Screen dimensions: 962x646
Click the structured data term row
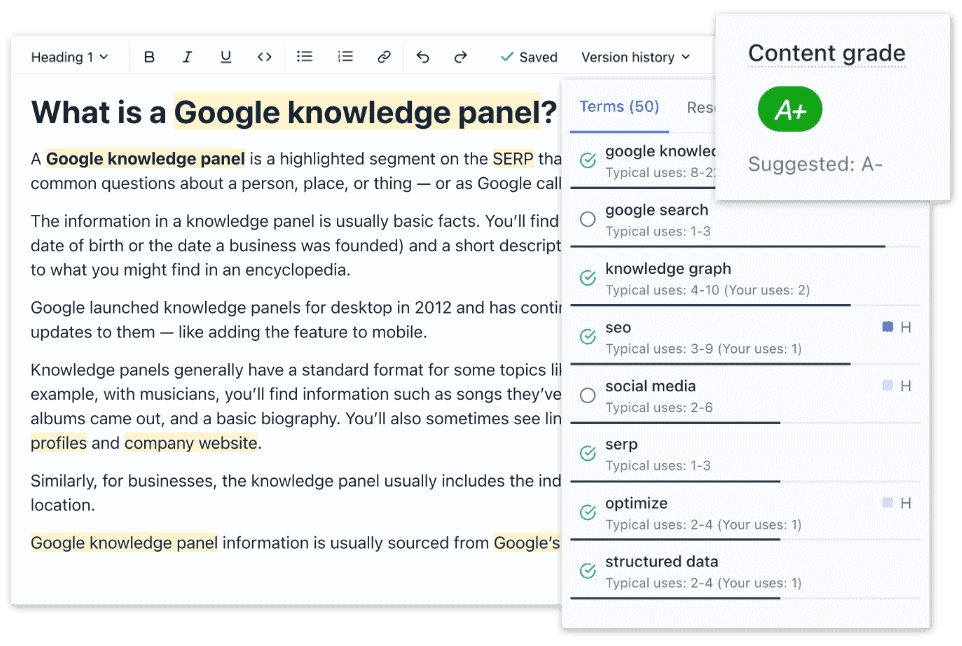point(700,571)
